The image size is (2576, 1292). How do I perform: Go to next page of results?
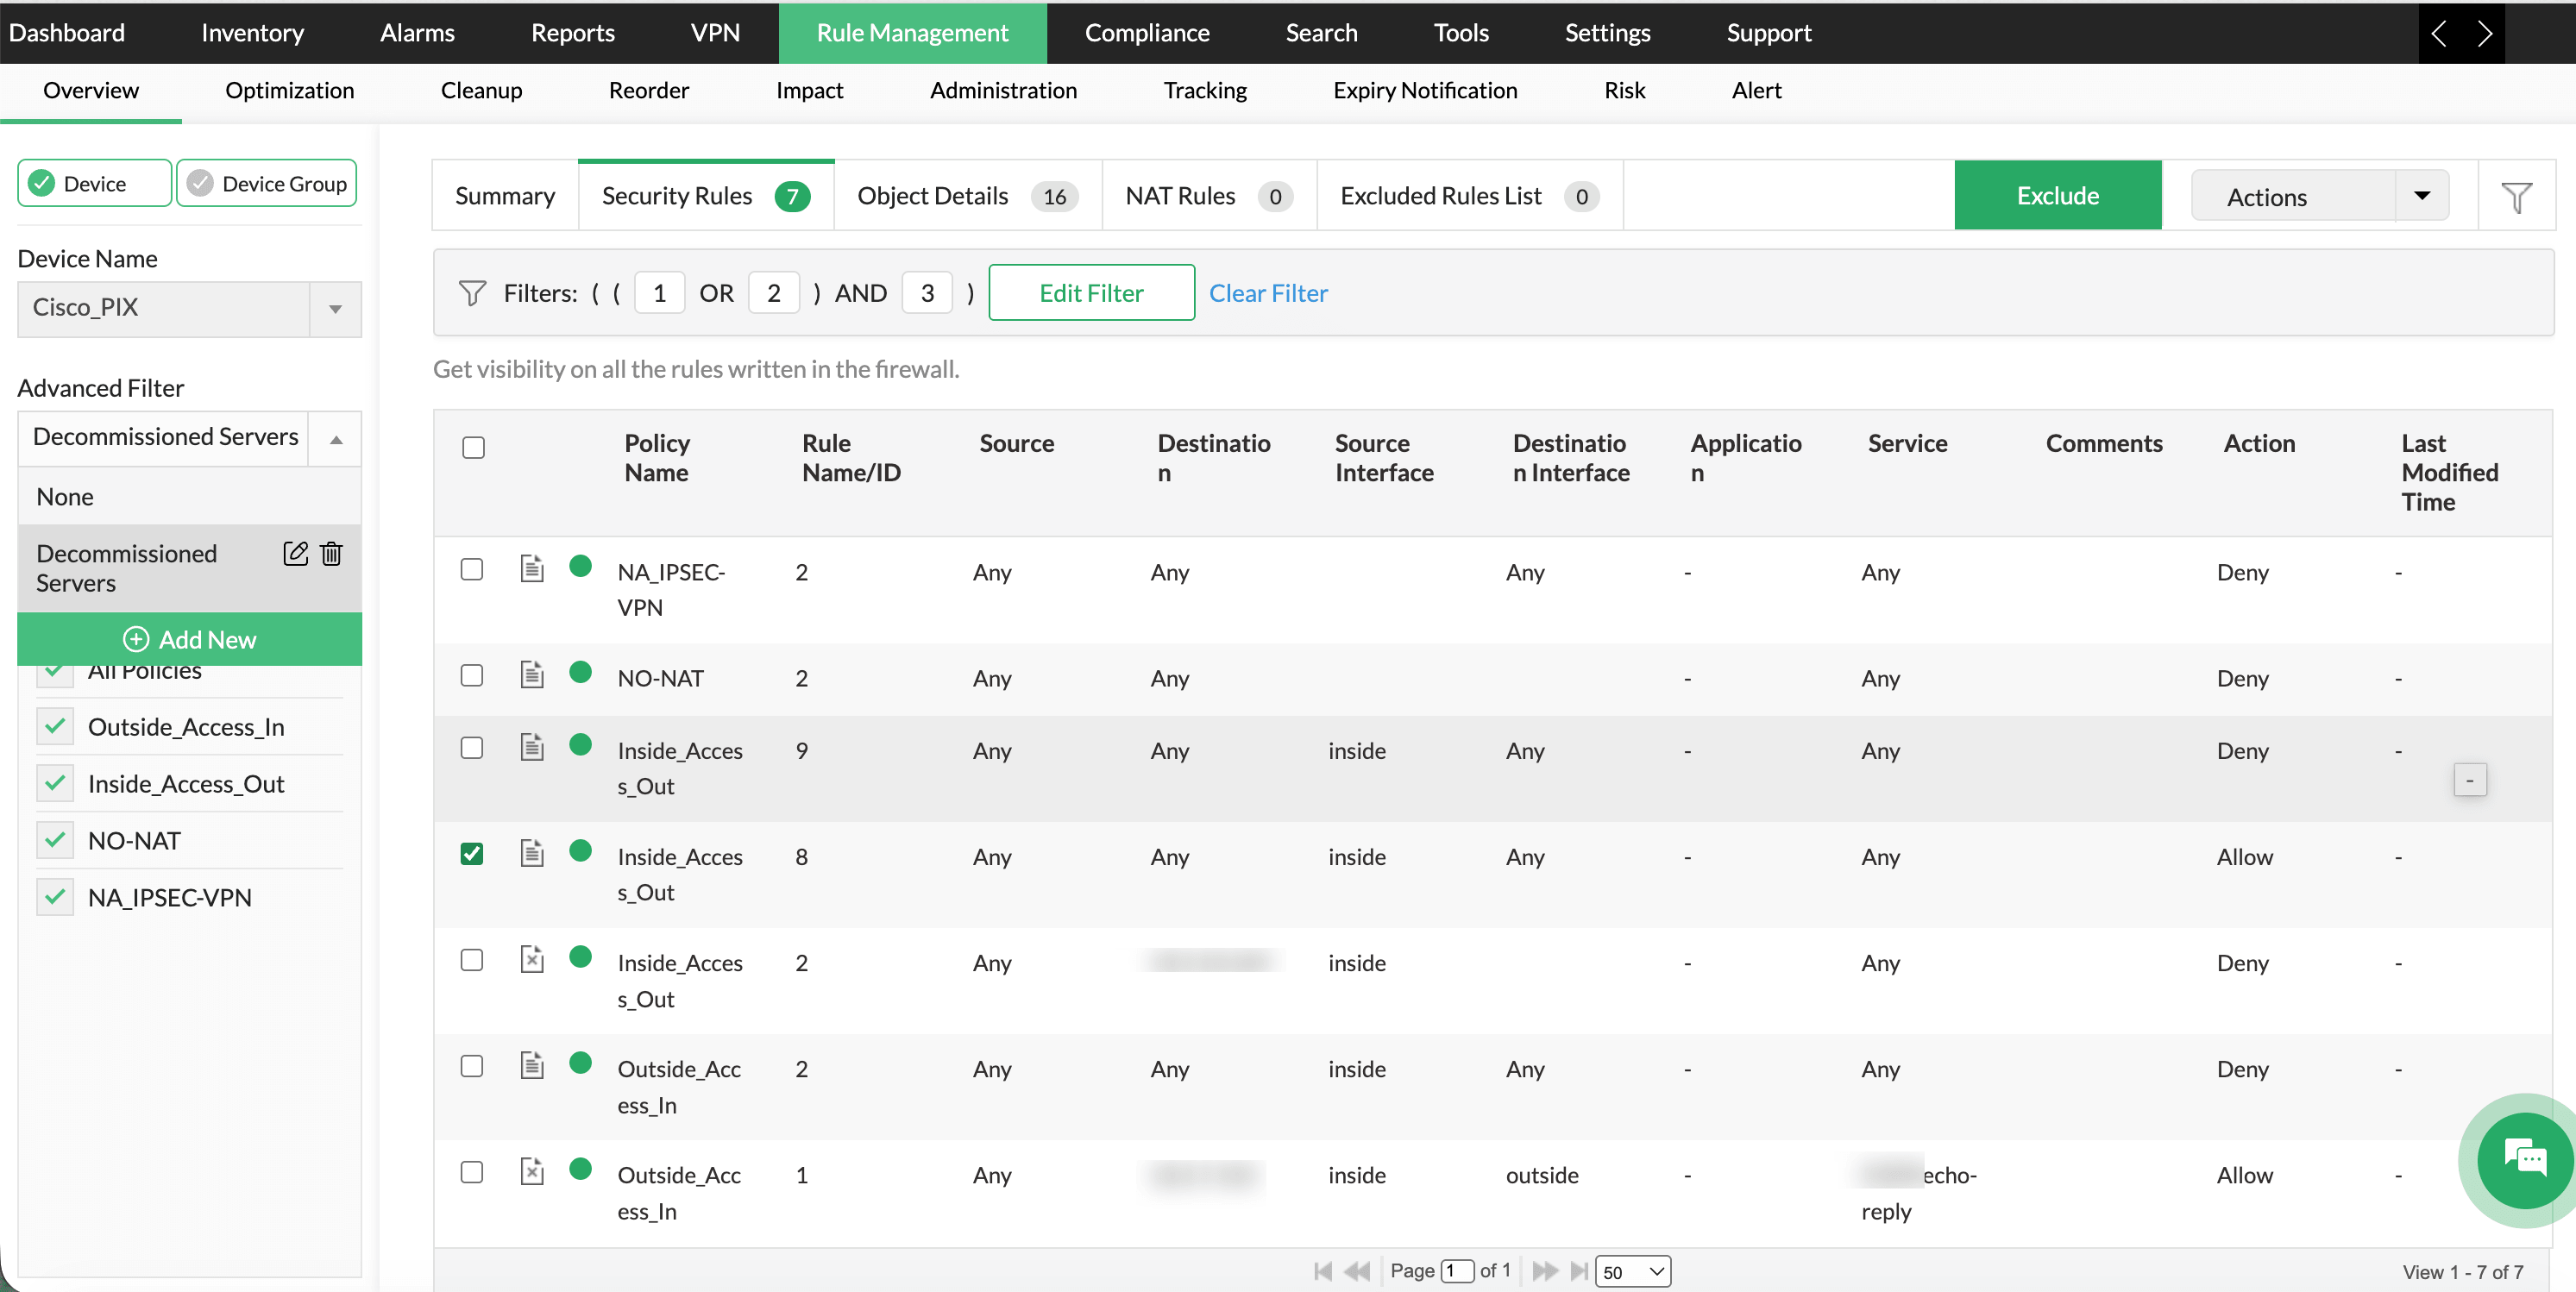(1545, 1271)
